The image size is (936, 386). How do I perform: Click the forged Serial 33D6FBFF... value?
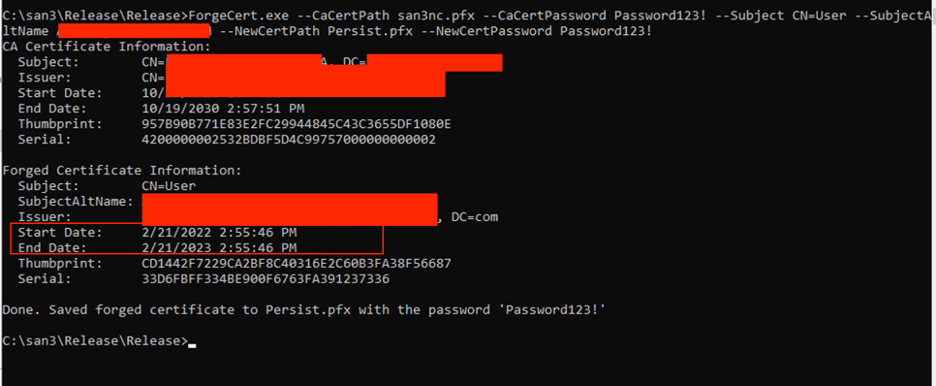(266, 279)
